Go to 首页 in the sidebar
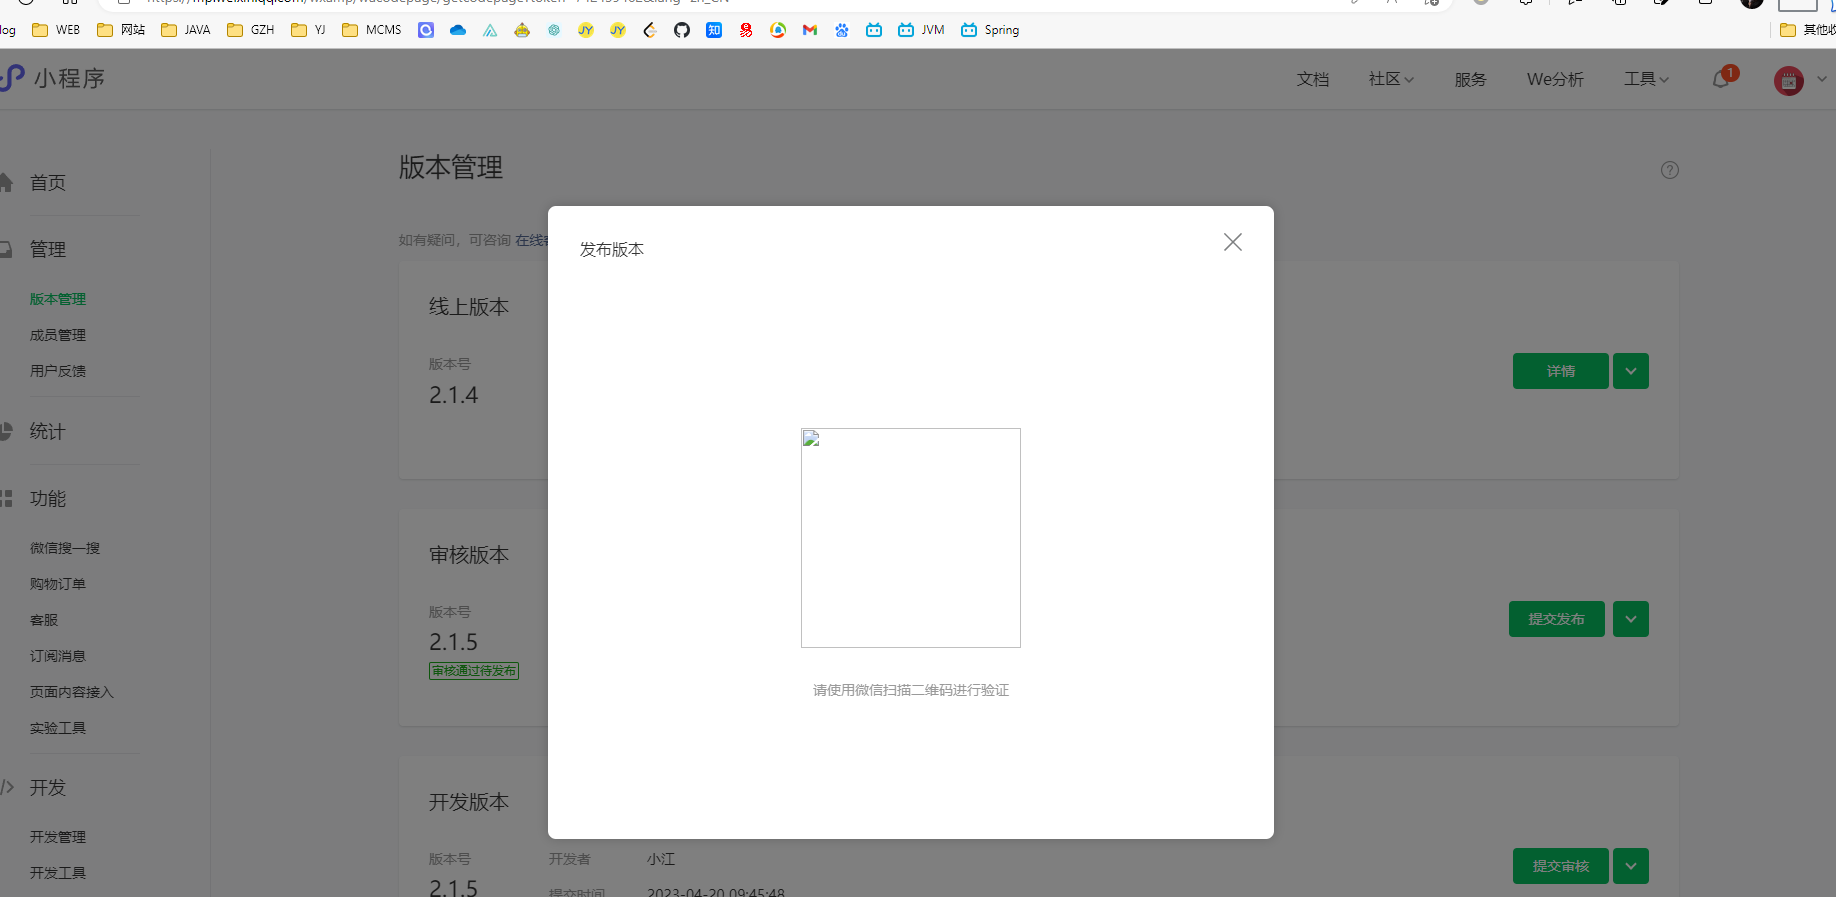The height and width of the screenshot is (897, 1836). pyautogui.click(x=47, y=183)
